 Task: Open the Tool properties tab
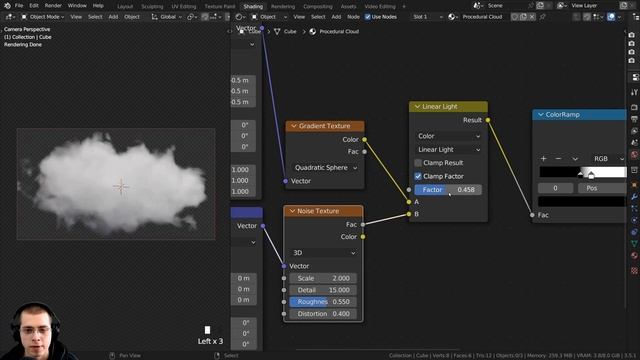coord(634,92)
